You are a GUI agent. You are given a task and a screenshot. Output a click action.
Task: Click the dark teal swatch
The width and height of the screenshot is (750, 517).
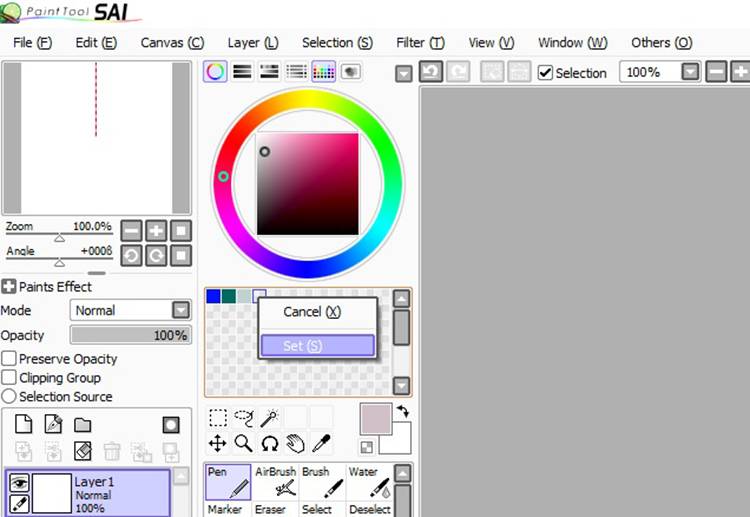coord(229,296)
